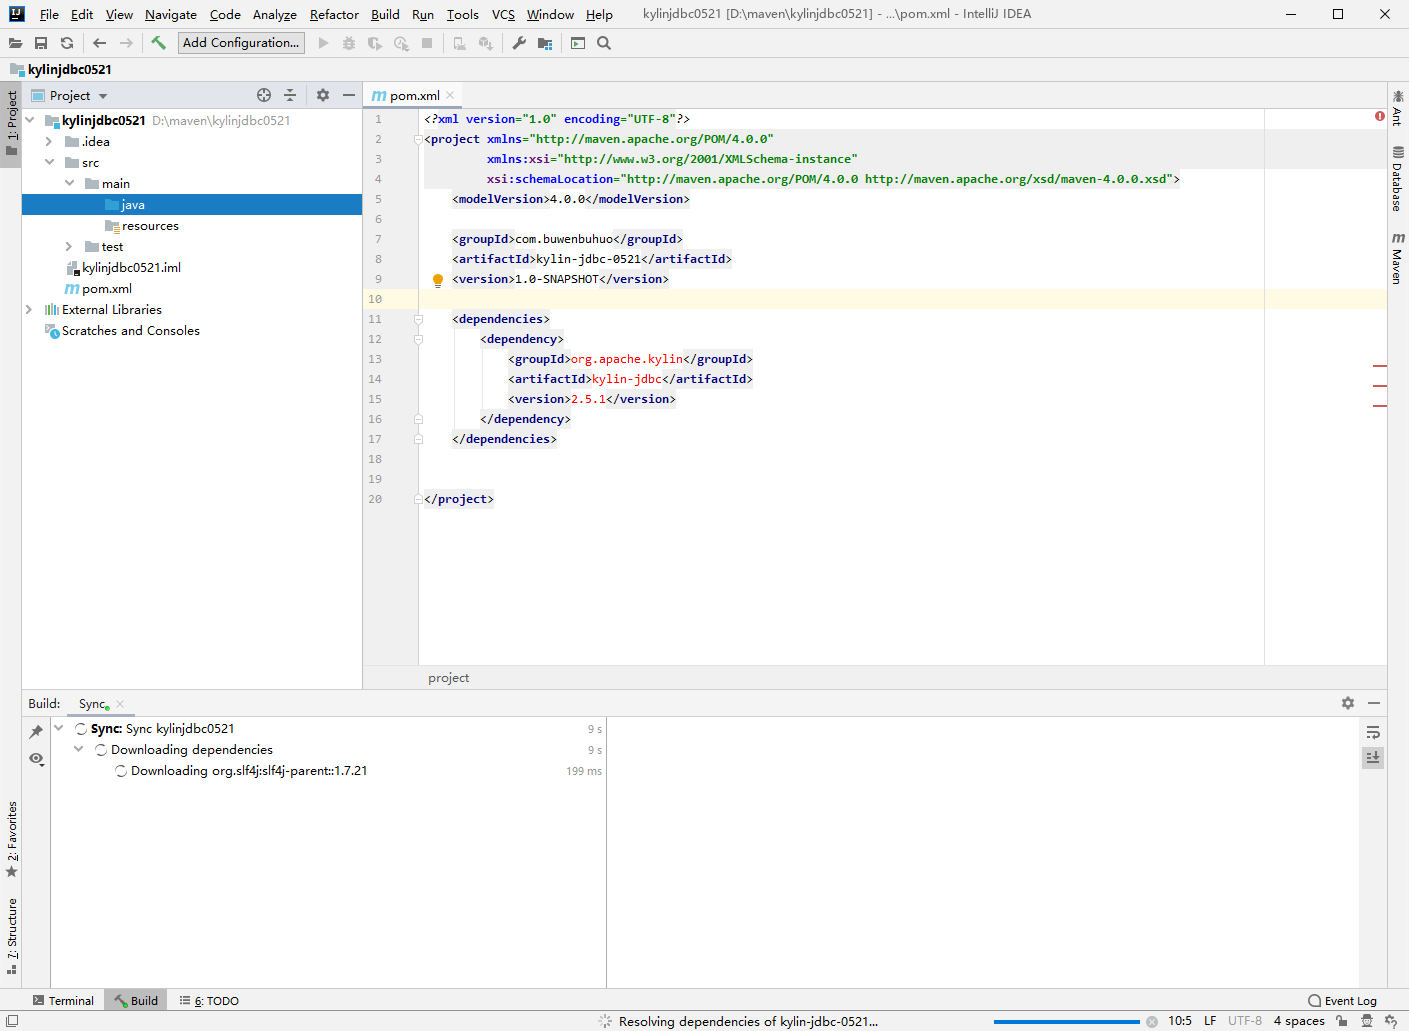
Task: Click the Build Project hammer icon
Action: 158,43
